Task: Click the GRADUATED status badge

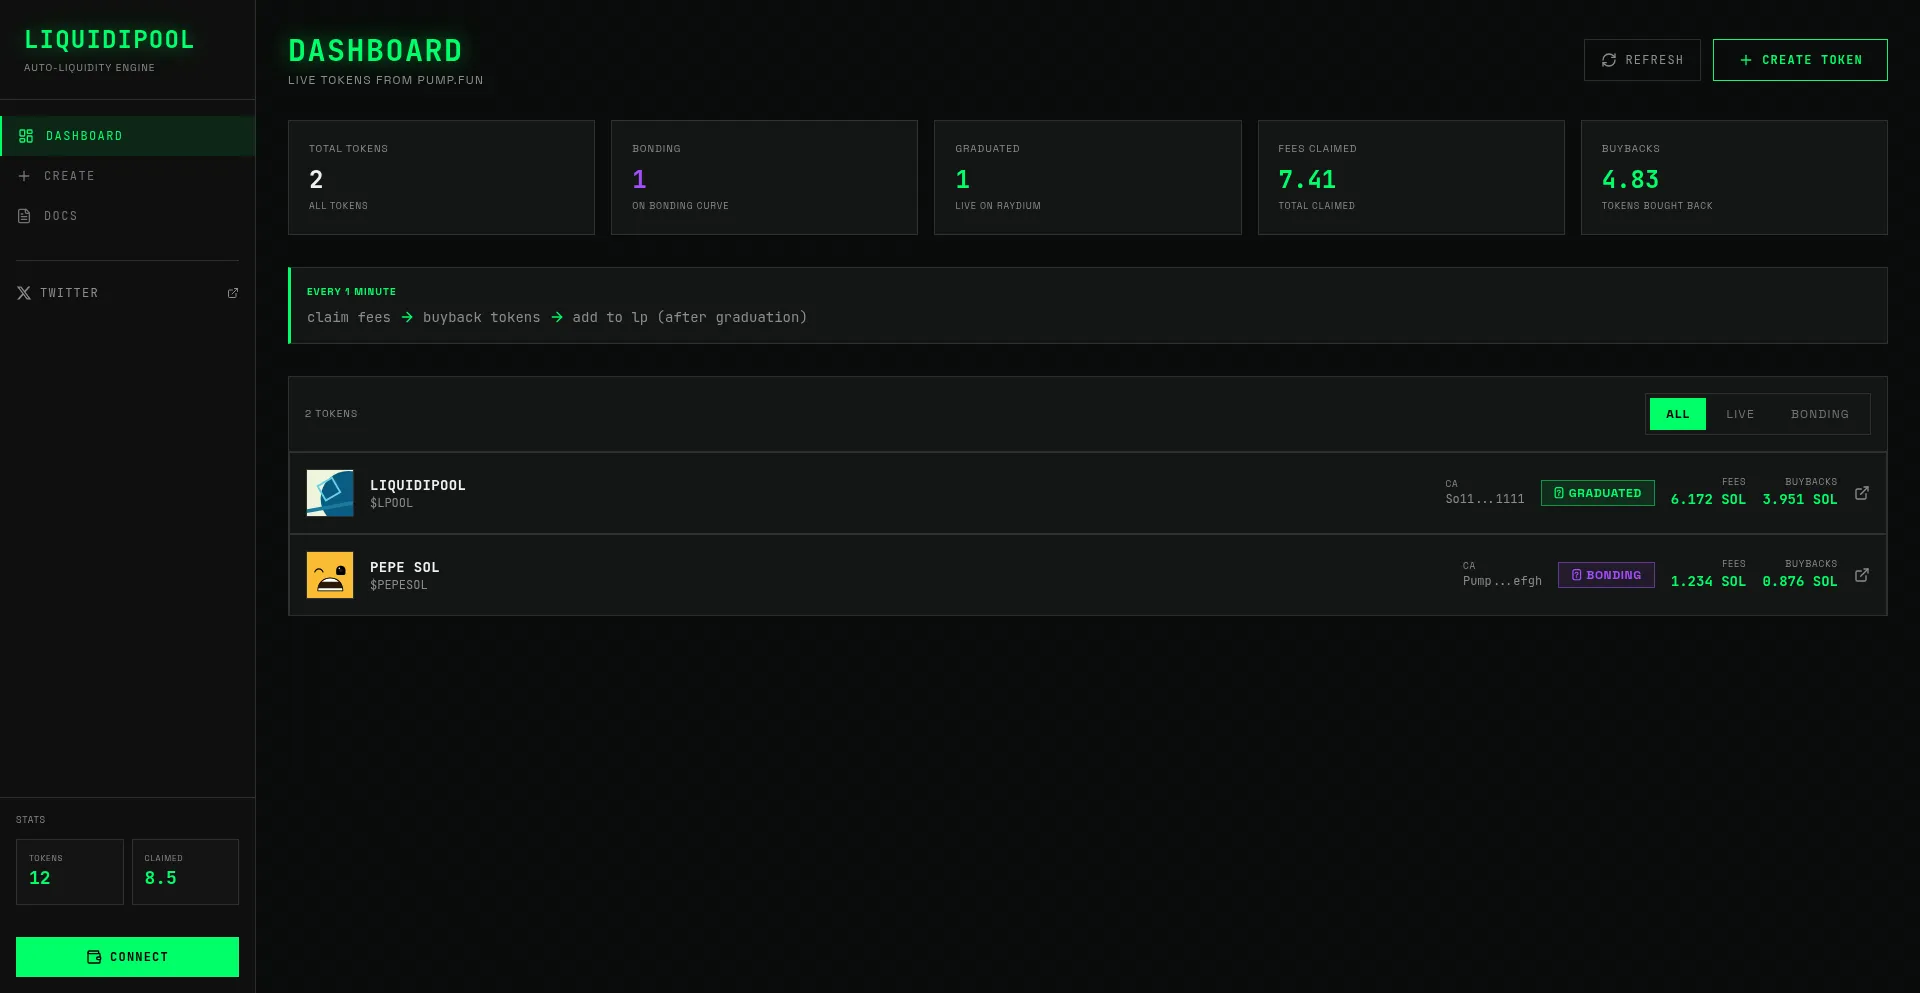Action: pyautogui.click(x=1597, y=493)
